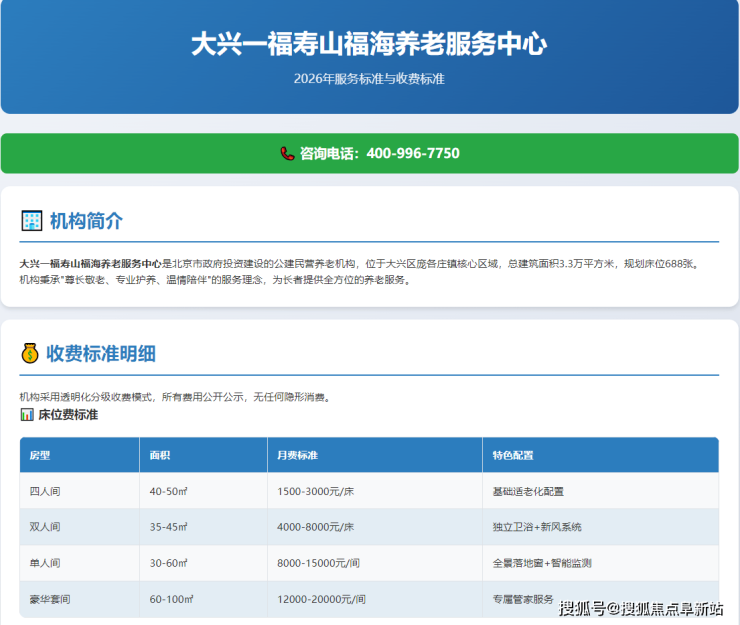Click the page title 大兴一福寿山福海养老服务中心

(369, 45)
